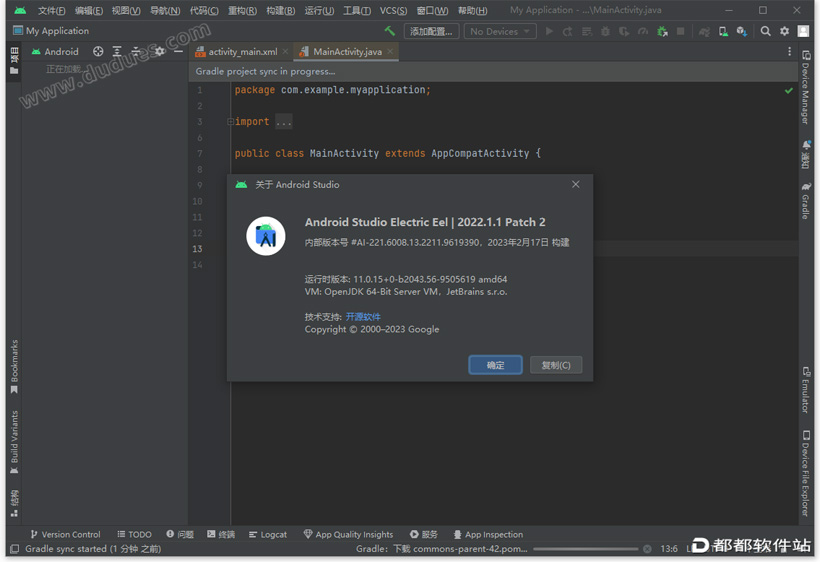Close the activity_main.xml tab with its X
820x562 pixels.
tap(285, 51)
